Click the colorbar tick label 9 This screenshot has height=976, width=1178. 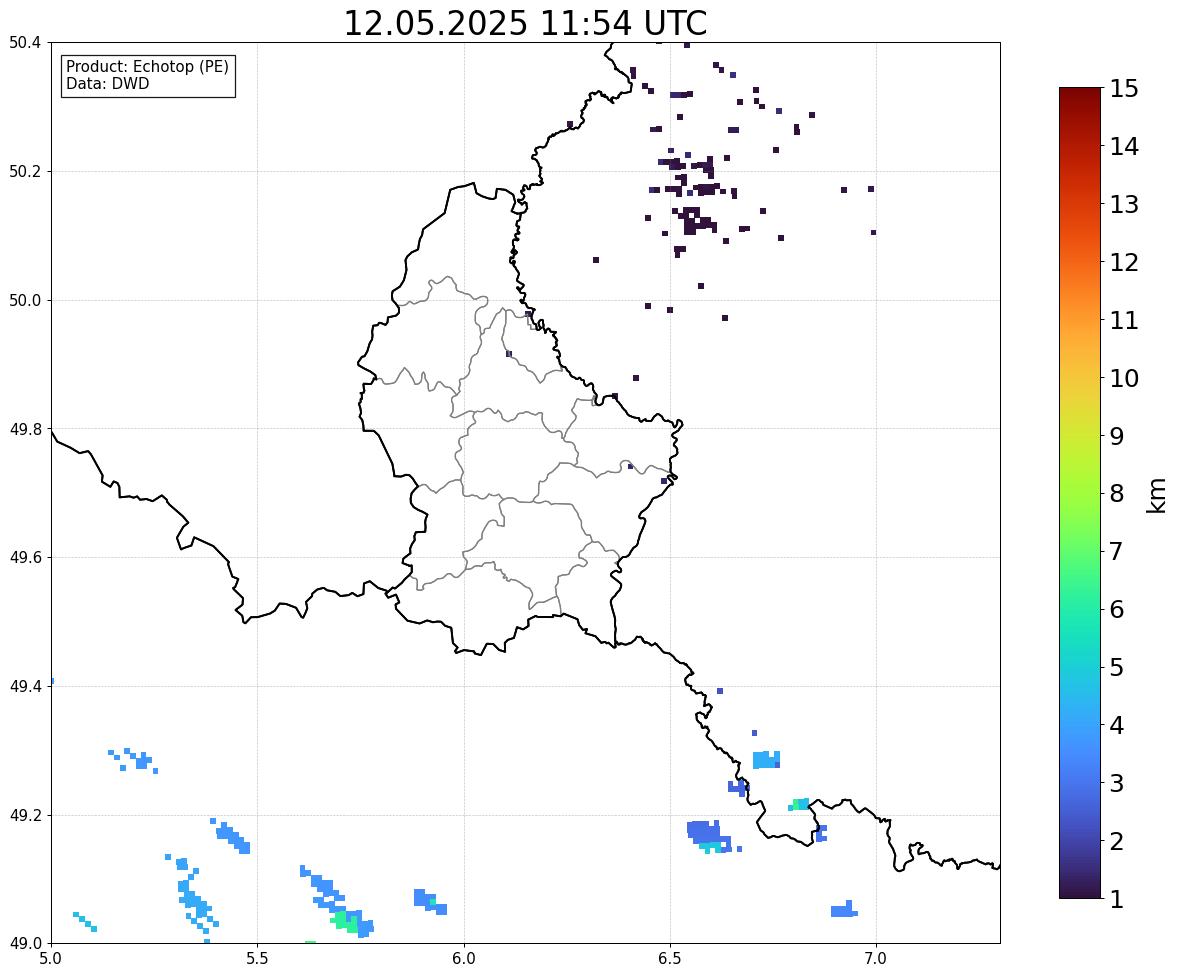1117,436
